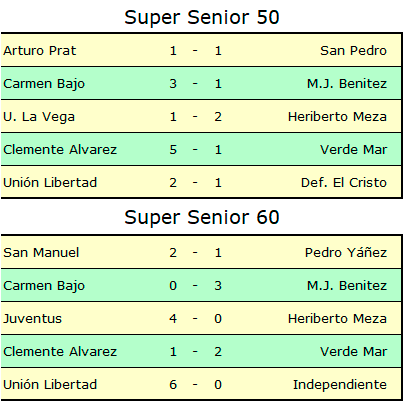Select Arturo Prat team name
Viewport: 403px width, 401px height.
pos(40,51)
